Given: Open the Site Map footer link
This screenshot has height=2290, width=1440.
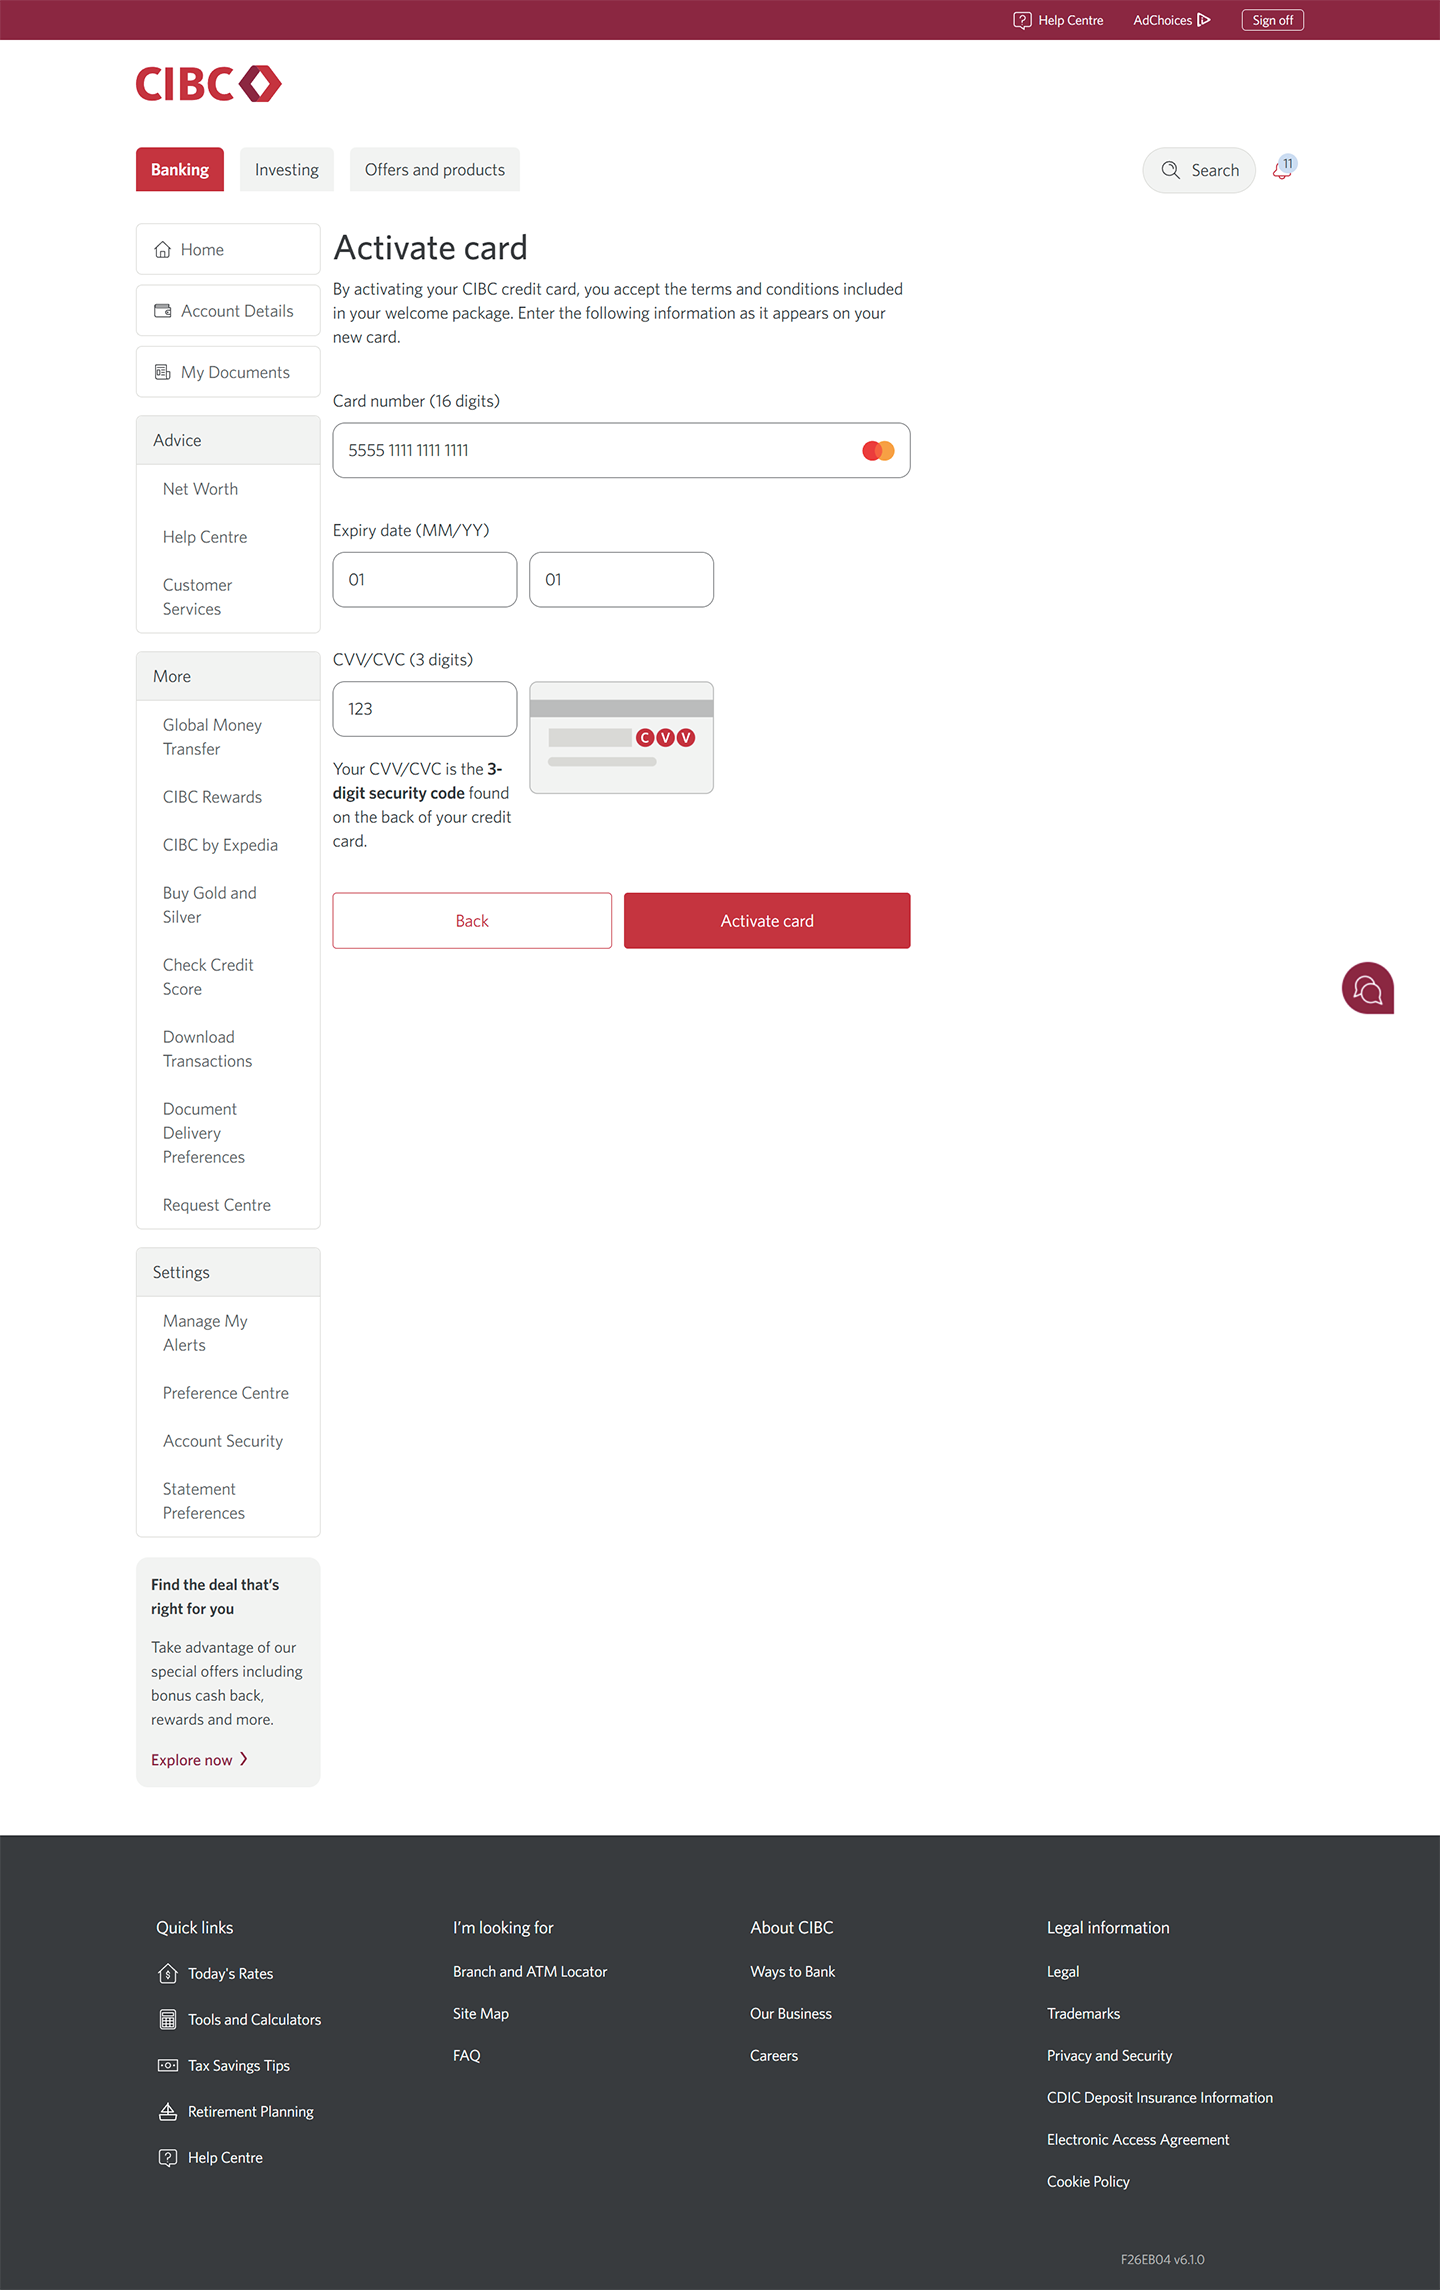Looking at the screenshot, I should point(481,2014).
